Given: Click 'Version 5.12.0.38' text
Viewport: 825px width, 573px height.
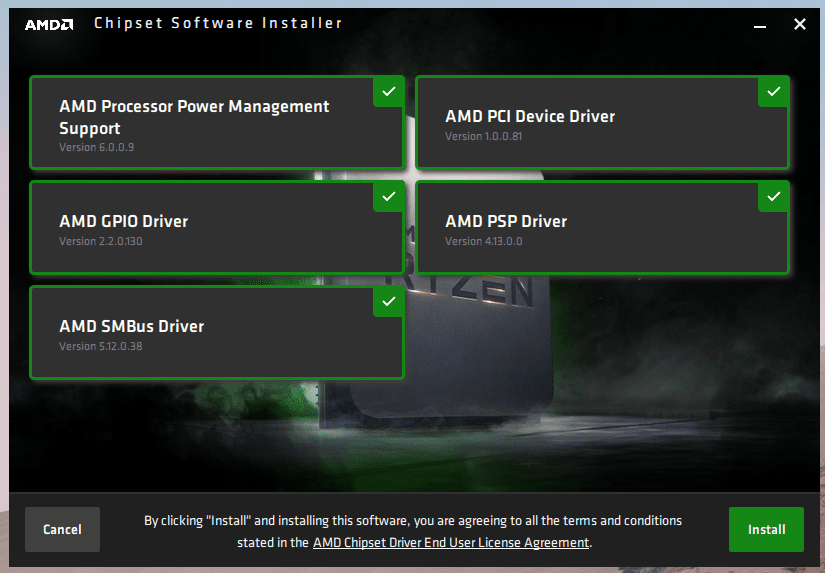Looking at the screenshot, I should click(x=100, y=346).
